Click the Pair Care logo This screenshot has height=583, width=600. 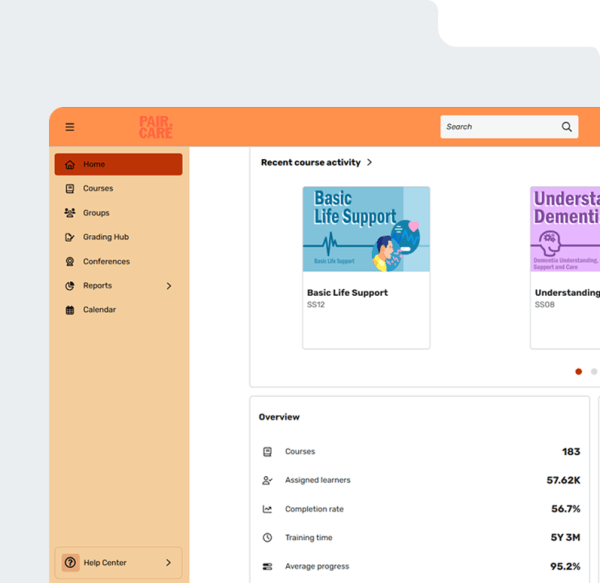(156, 127)
